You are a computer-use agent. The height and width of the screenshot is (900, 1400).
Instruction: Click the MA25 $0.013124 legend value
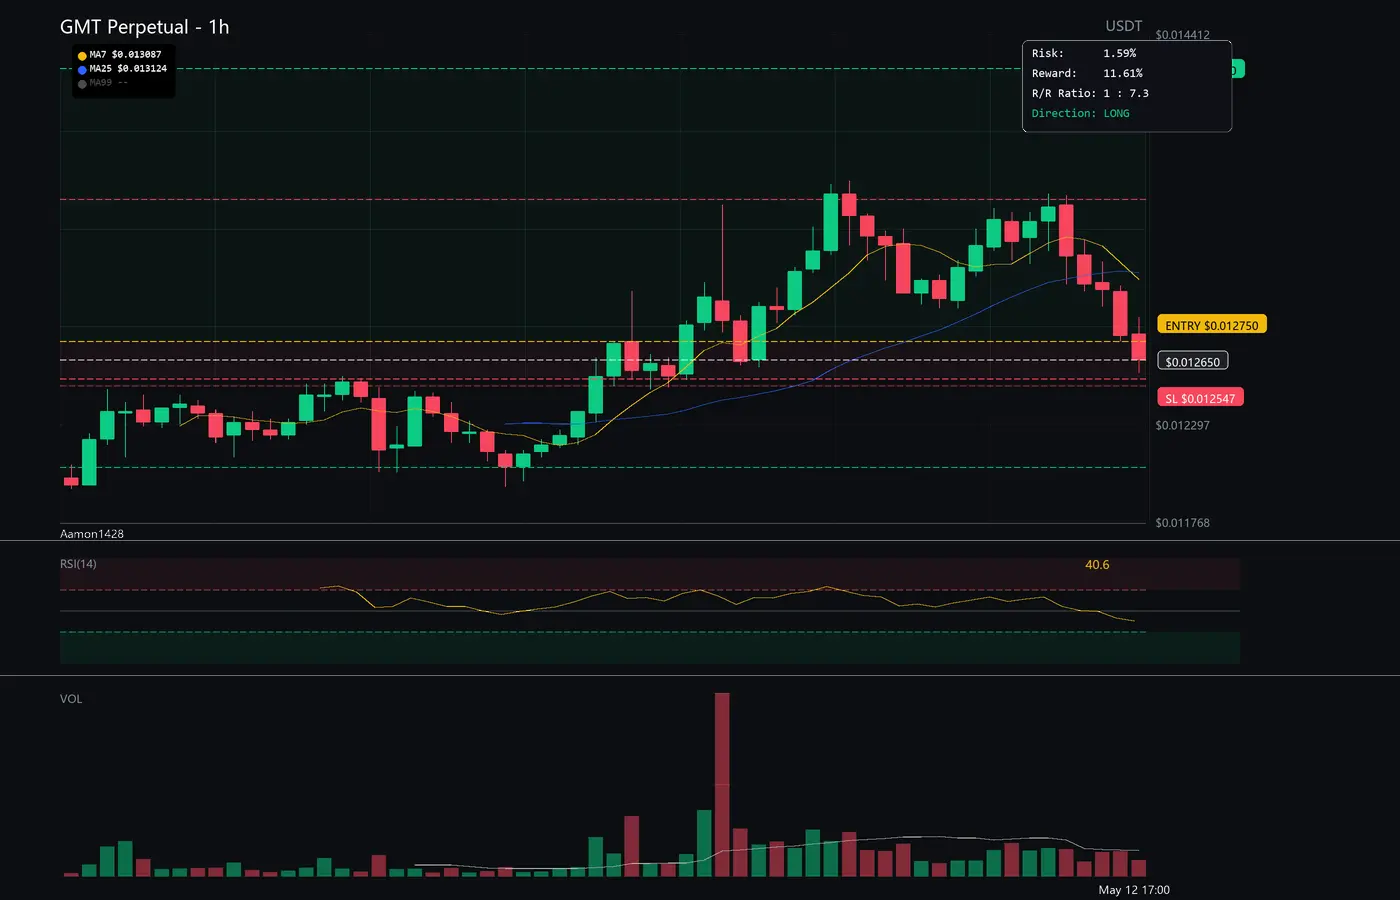128,69
